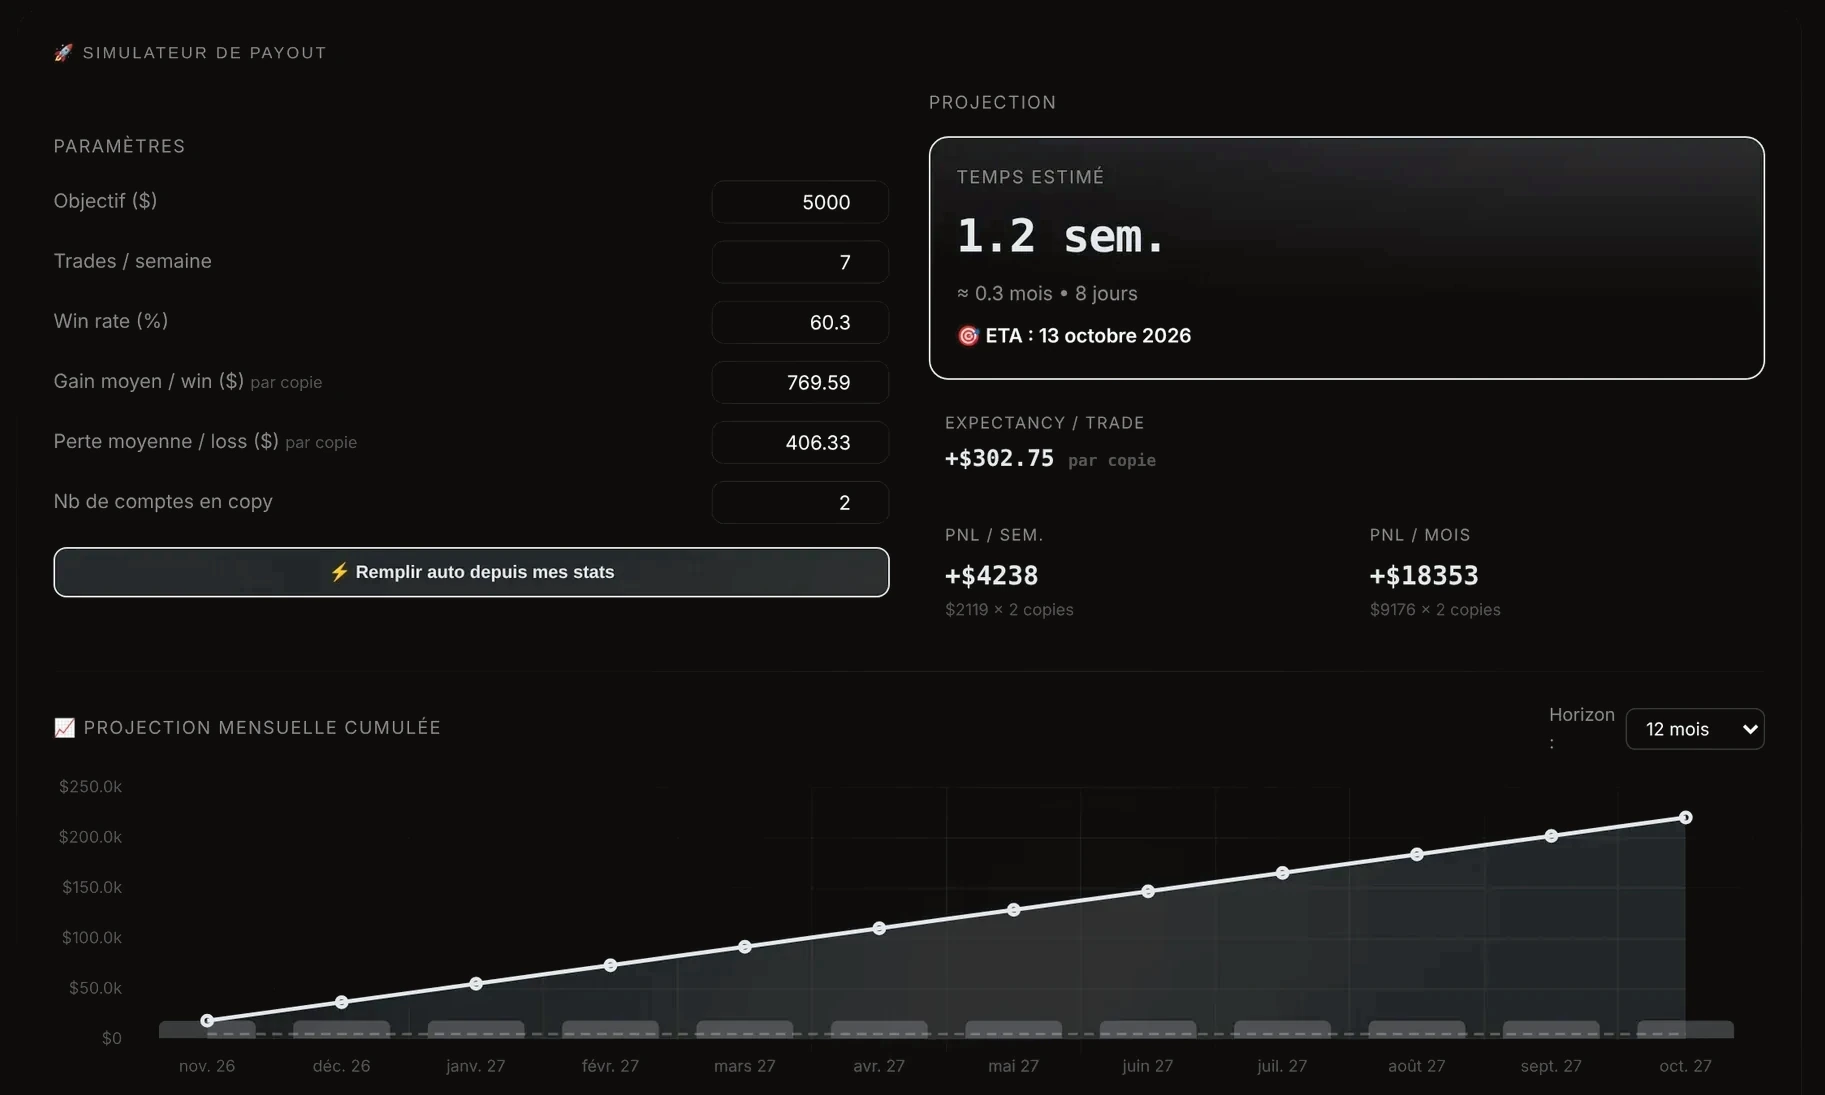Click the 1.2 sem. estimated time value
Viewport: 1825px width, 1095px height.
click(1061, 237)
